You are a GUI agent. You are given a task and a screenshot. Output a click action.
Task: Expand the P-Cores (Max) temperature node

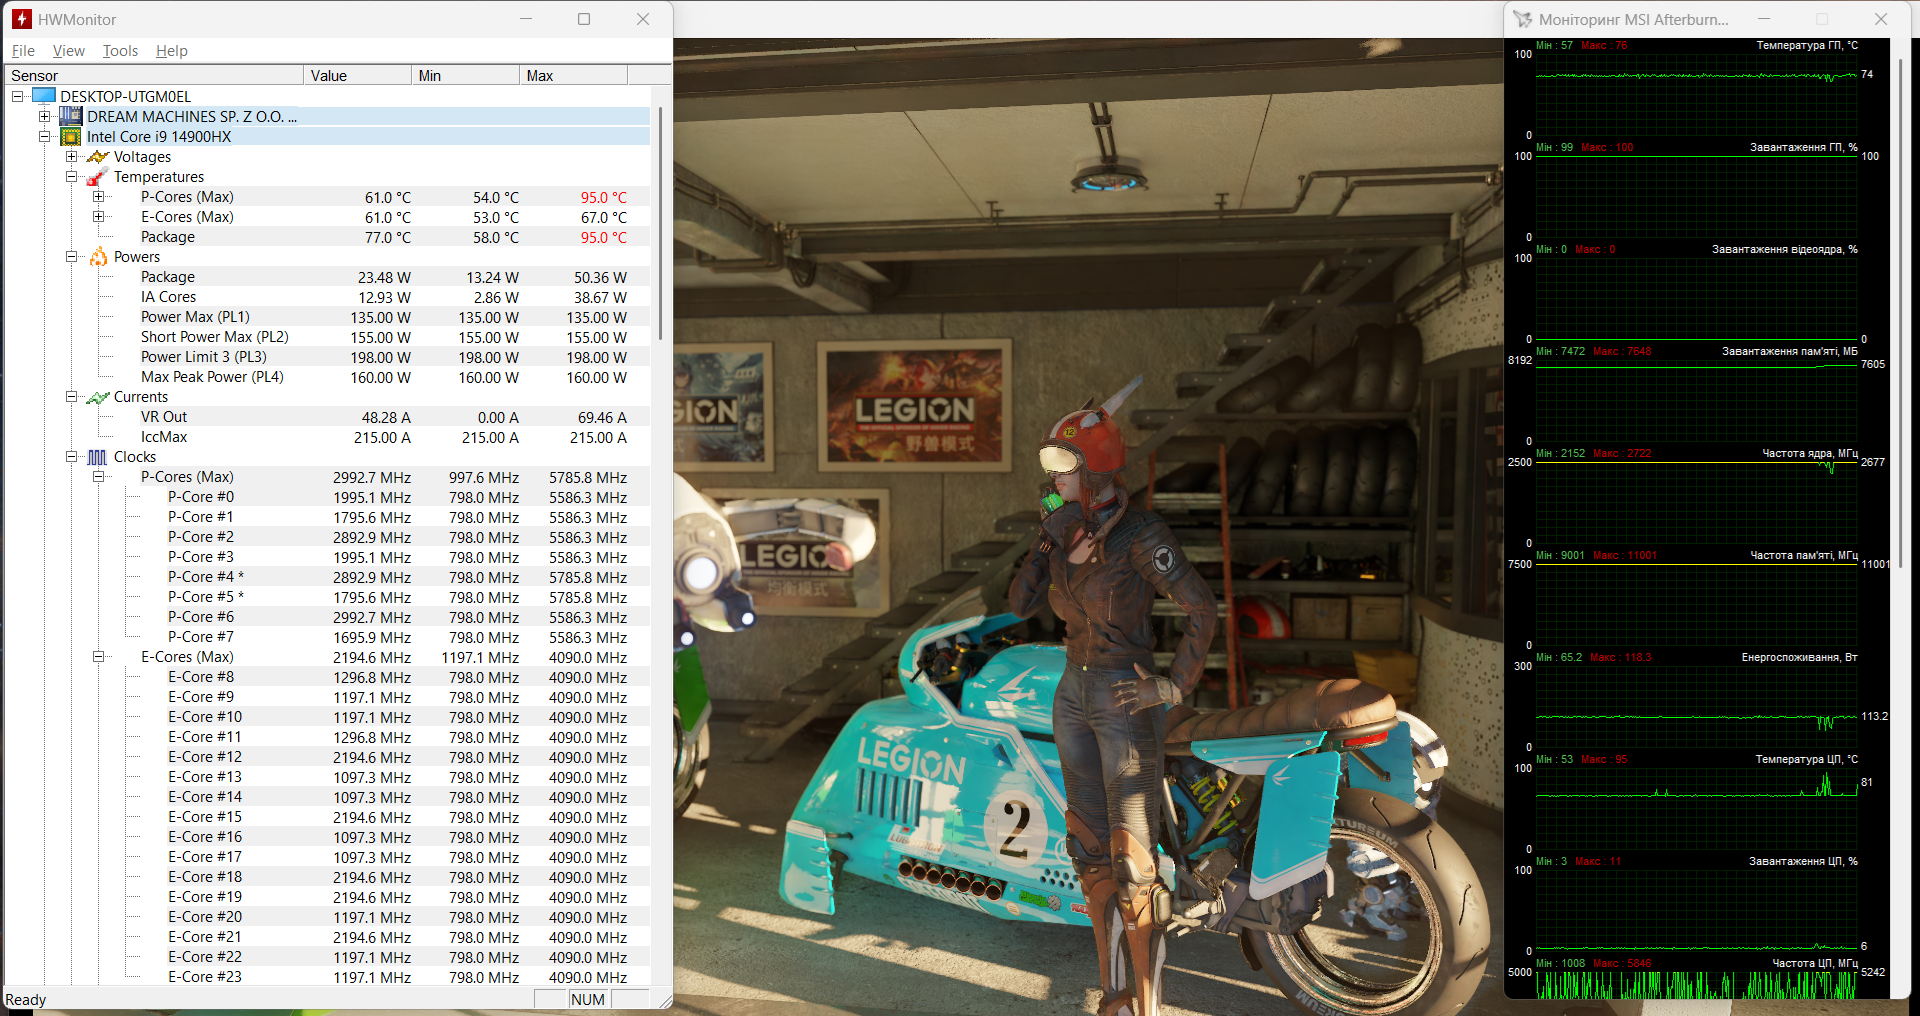pyautogui.click(x=99, y=197)
